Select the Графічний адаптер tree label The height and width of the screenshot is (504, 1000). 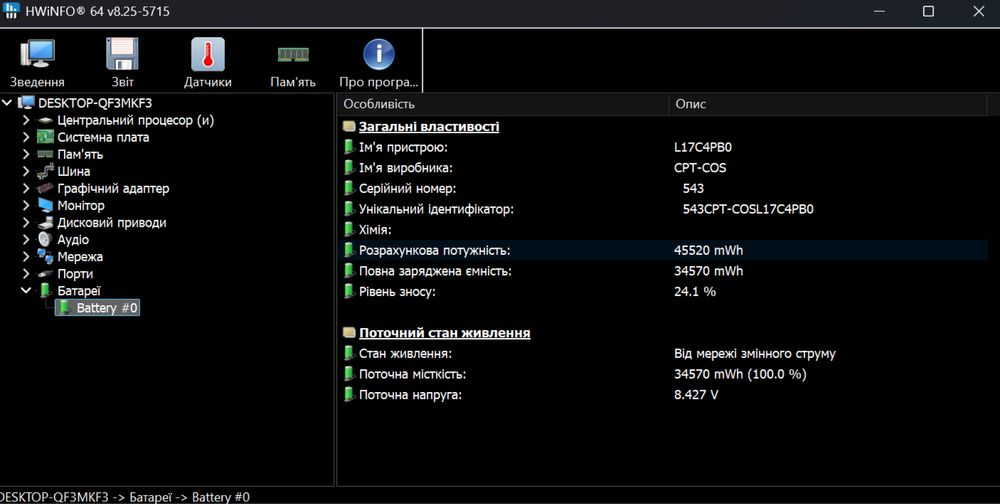[113, 188]
